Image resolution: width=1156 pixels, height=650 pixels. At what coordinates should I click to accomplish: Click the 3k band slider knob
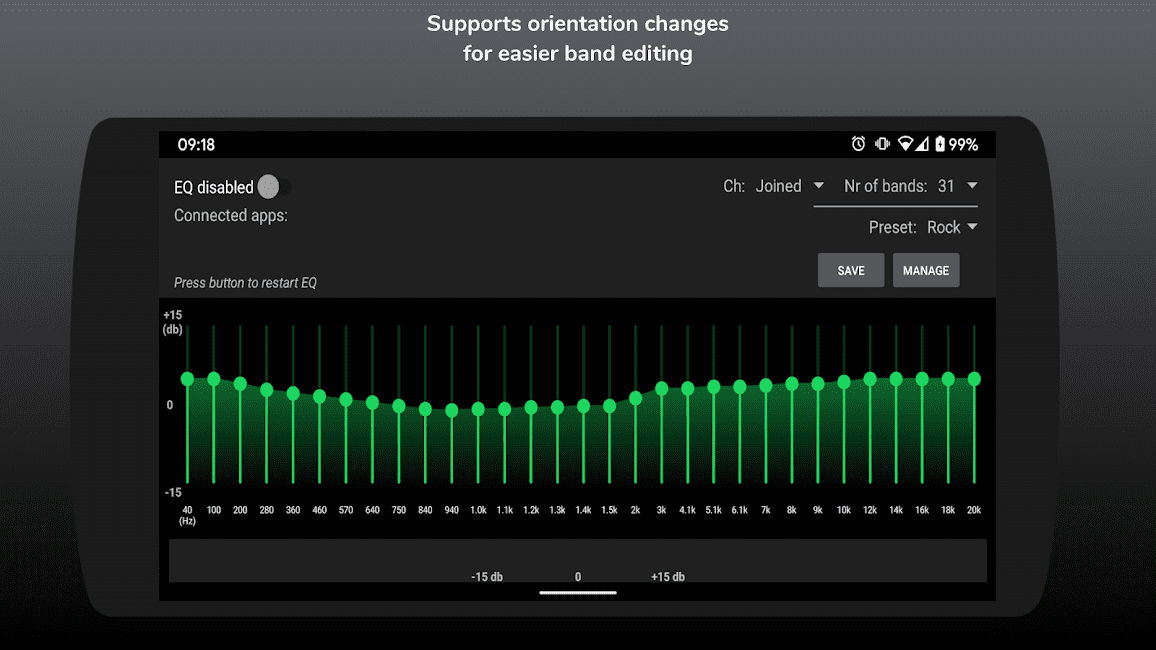(662, 388)
